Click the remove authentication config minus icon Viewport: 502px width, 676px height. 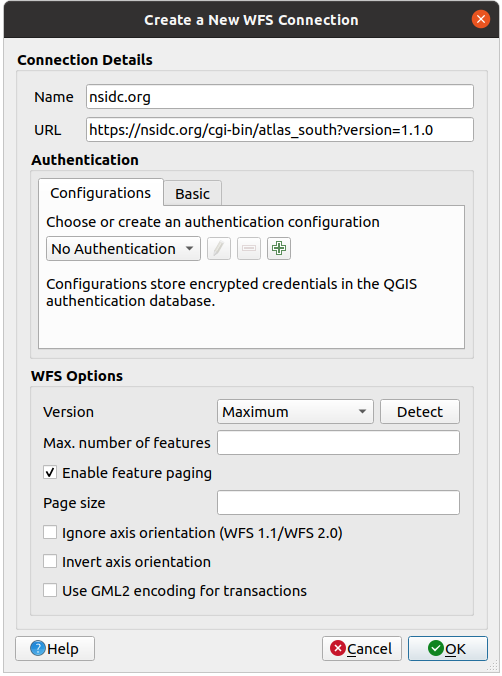click(249, 249)
